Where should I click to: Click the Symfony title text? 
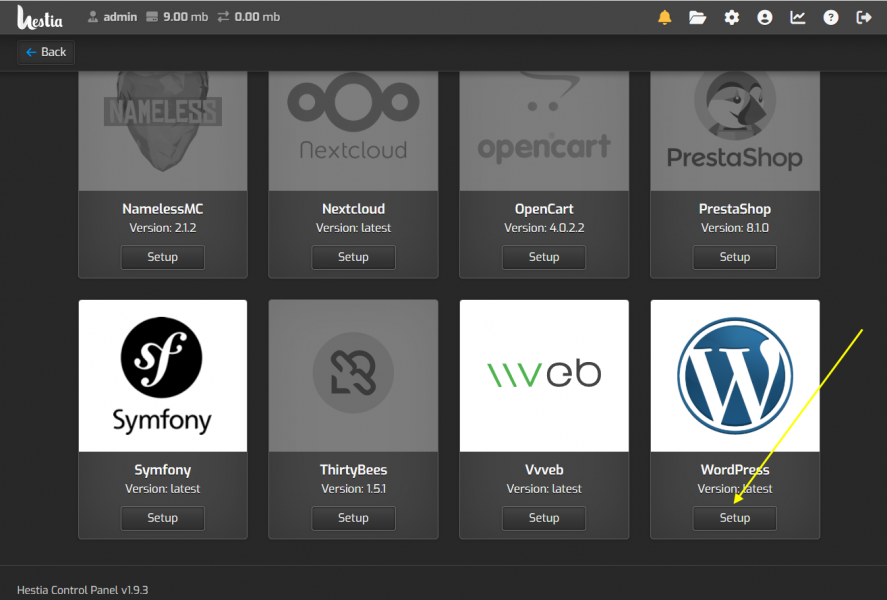[x=162, y=470]
